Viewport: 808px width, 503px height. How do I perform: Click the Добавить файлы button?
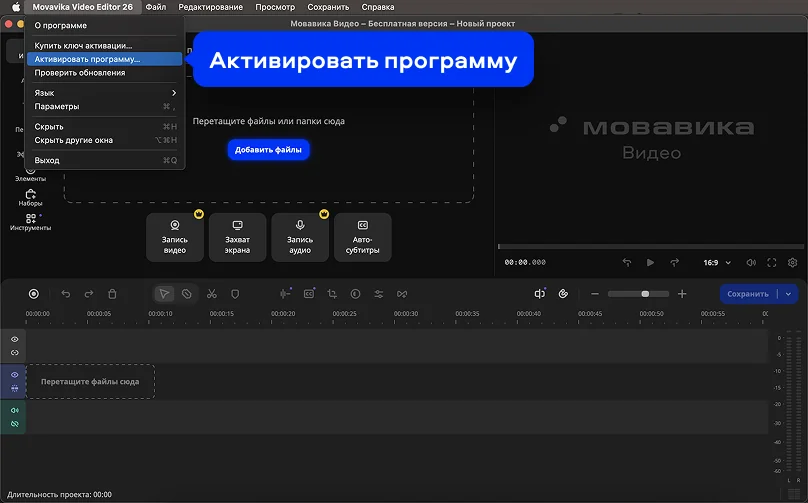coord(268,150)
